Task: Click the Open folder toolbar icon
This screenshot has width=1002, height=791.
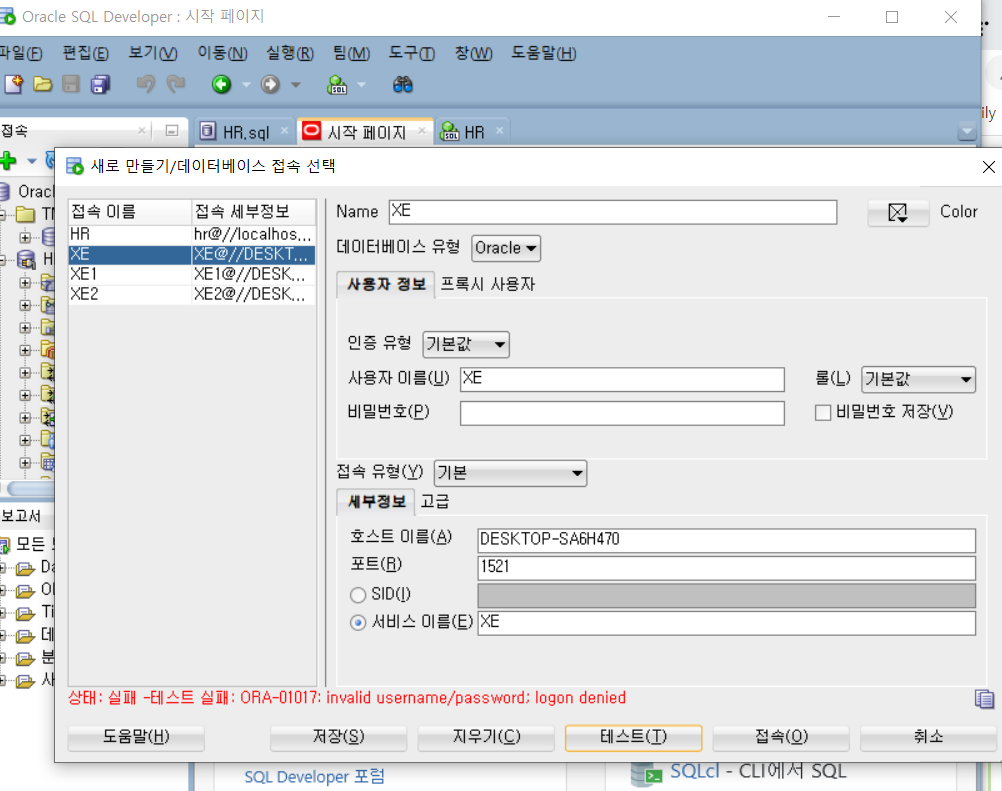Action: [42, 84]
